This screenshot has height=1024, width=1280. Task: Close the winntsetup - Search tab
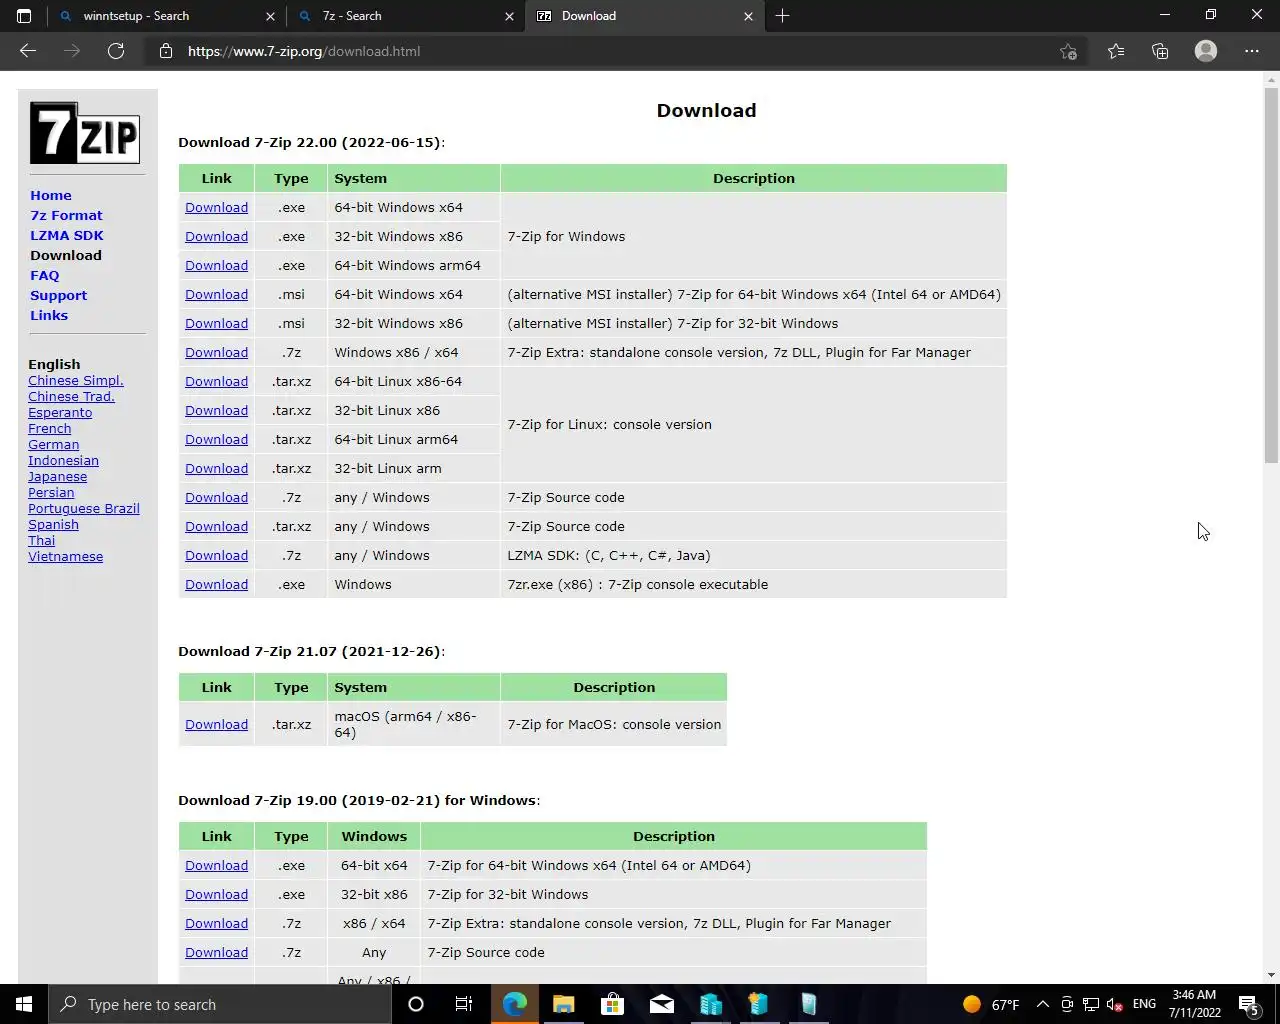pos(270,16)
